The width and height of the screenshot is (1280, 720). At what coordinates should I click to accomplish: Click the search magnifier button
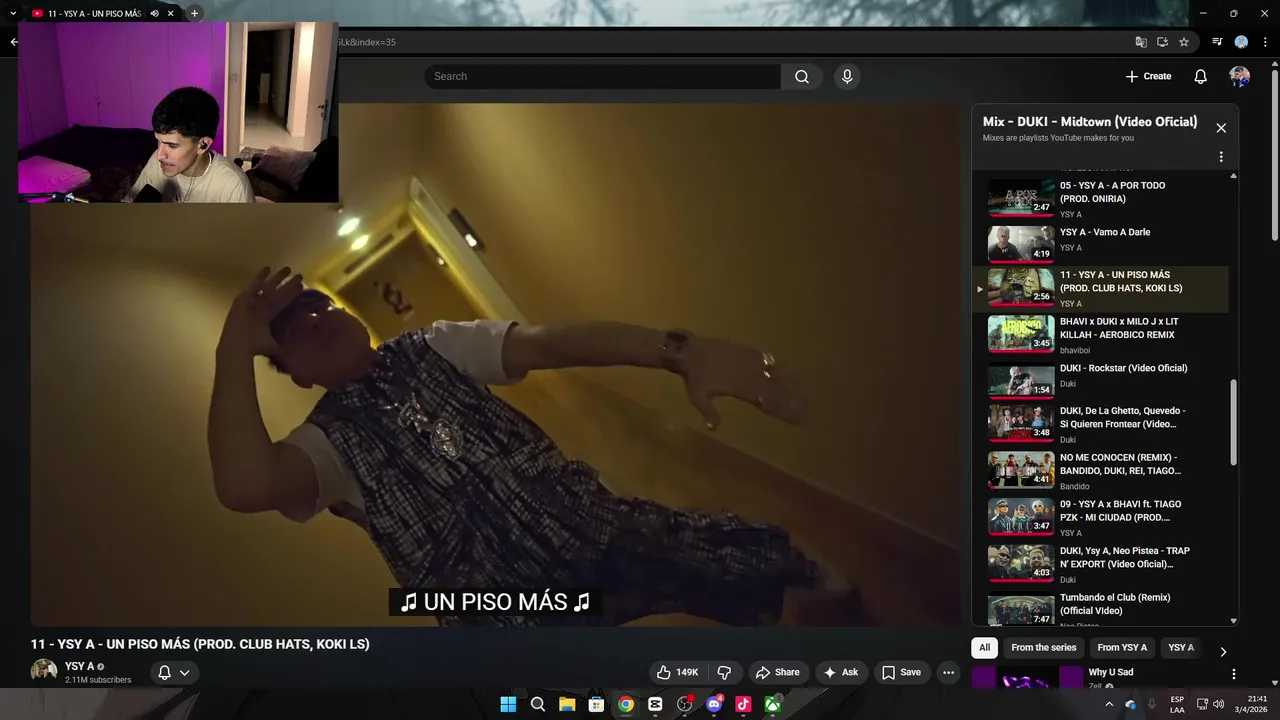(x=802, y=77)
